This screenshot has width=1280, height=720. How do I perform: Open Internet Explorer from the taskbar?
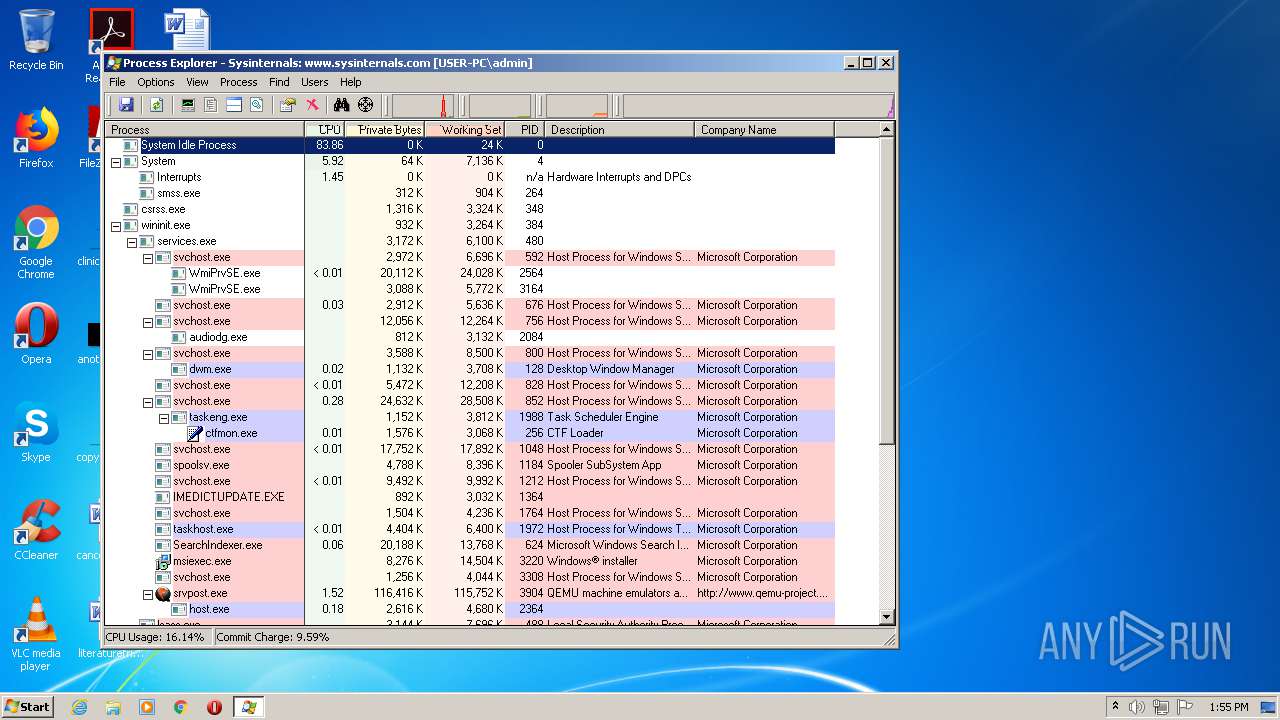(79, 707)
